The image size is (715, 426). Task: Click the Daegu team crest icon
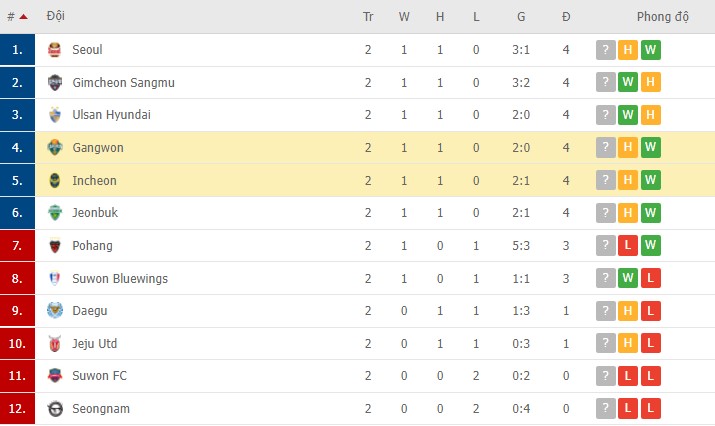click(55, 311)
